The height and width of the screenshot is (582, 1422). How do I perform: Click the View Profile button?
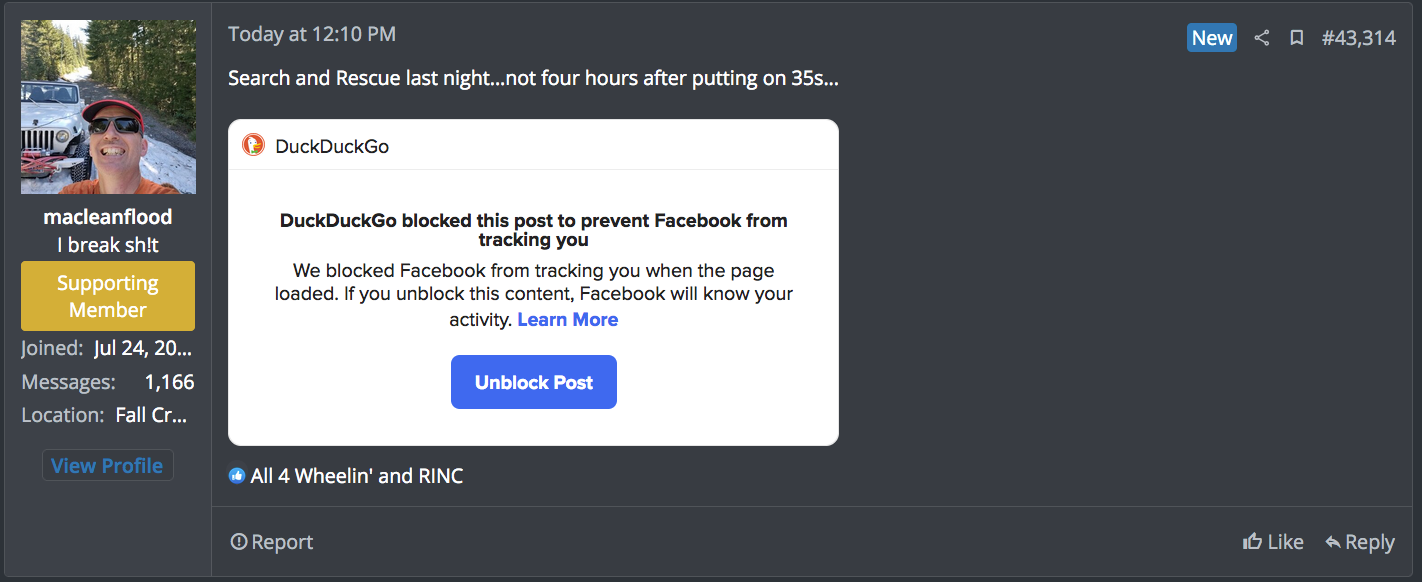(107, 465)
